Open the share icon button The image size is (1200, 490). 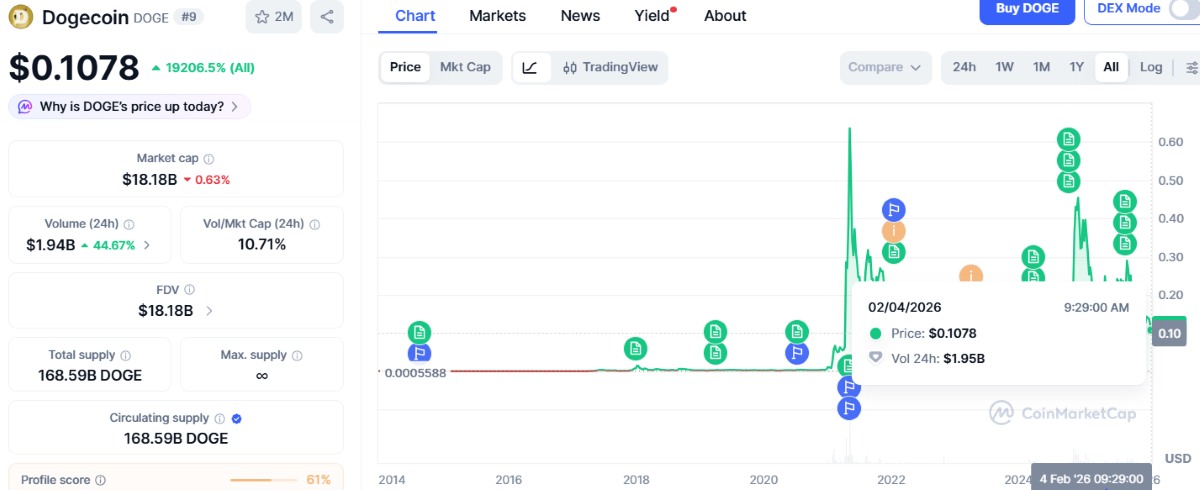click(327, 17)
